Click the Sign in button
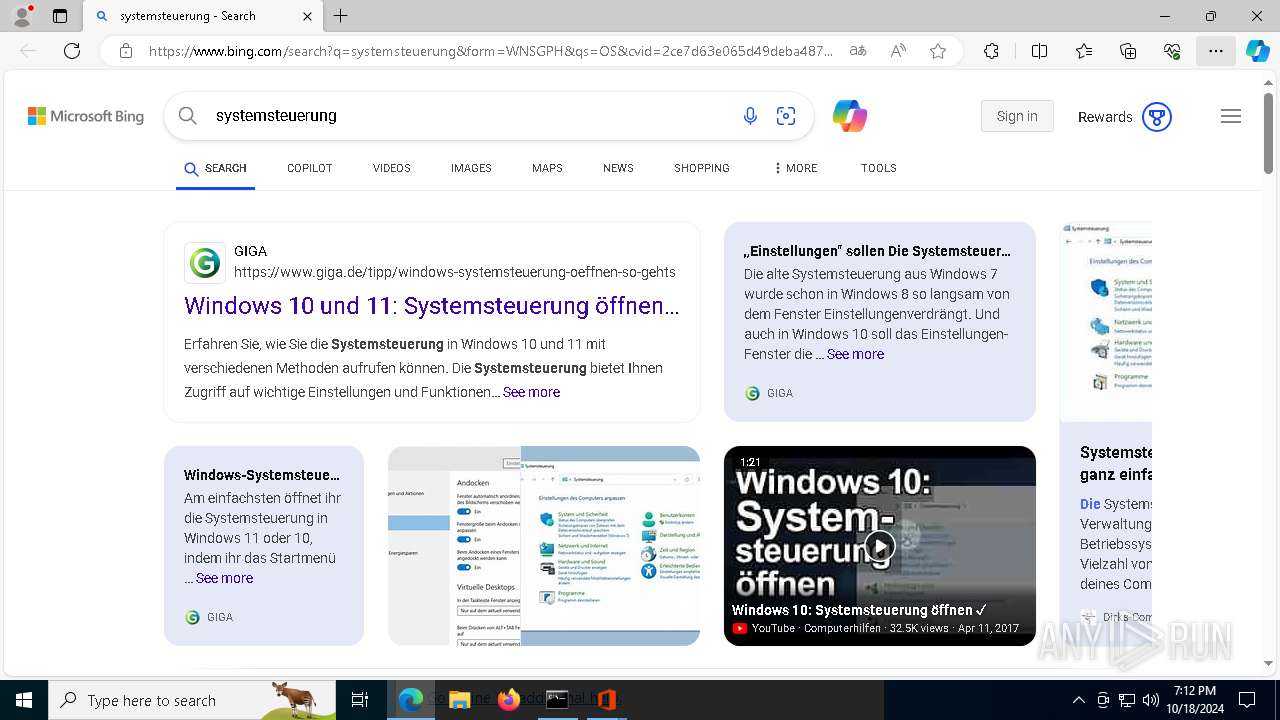This screenshot has width=1280, height=720. click(1017, 116)
